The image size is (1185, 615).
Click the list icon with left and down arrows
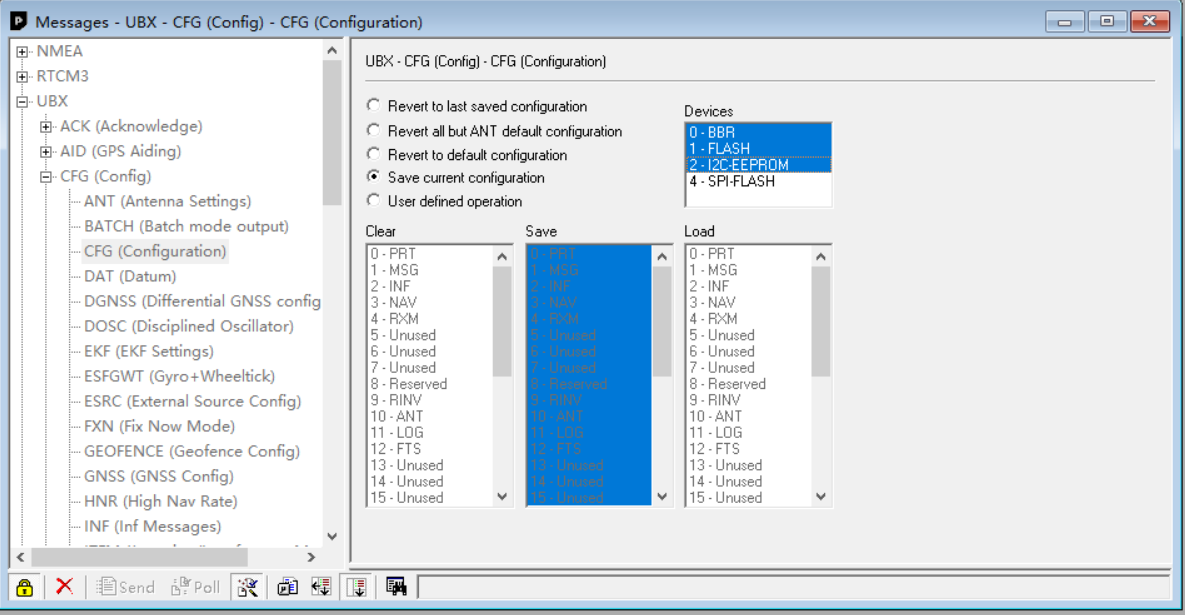pos(322,587)
